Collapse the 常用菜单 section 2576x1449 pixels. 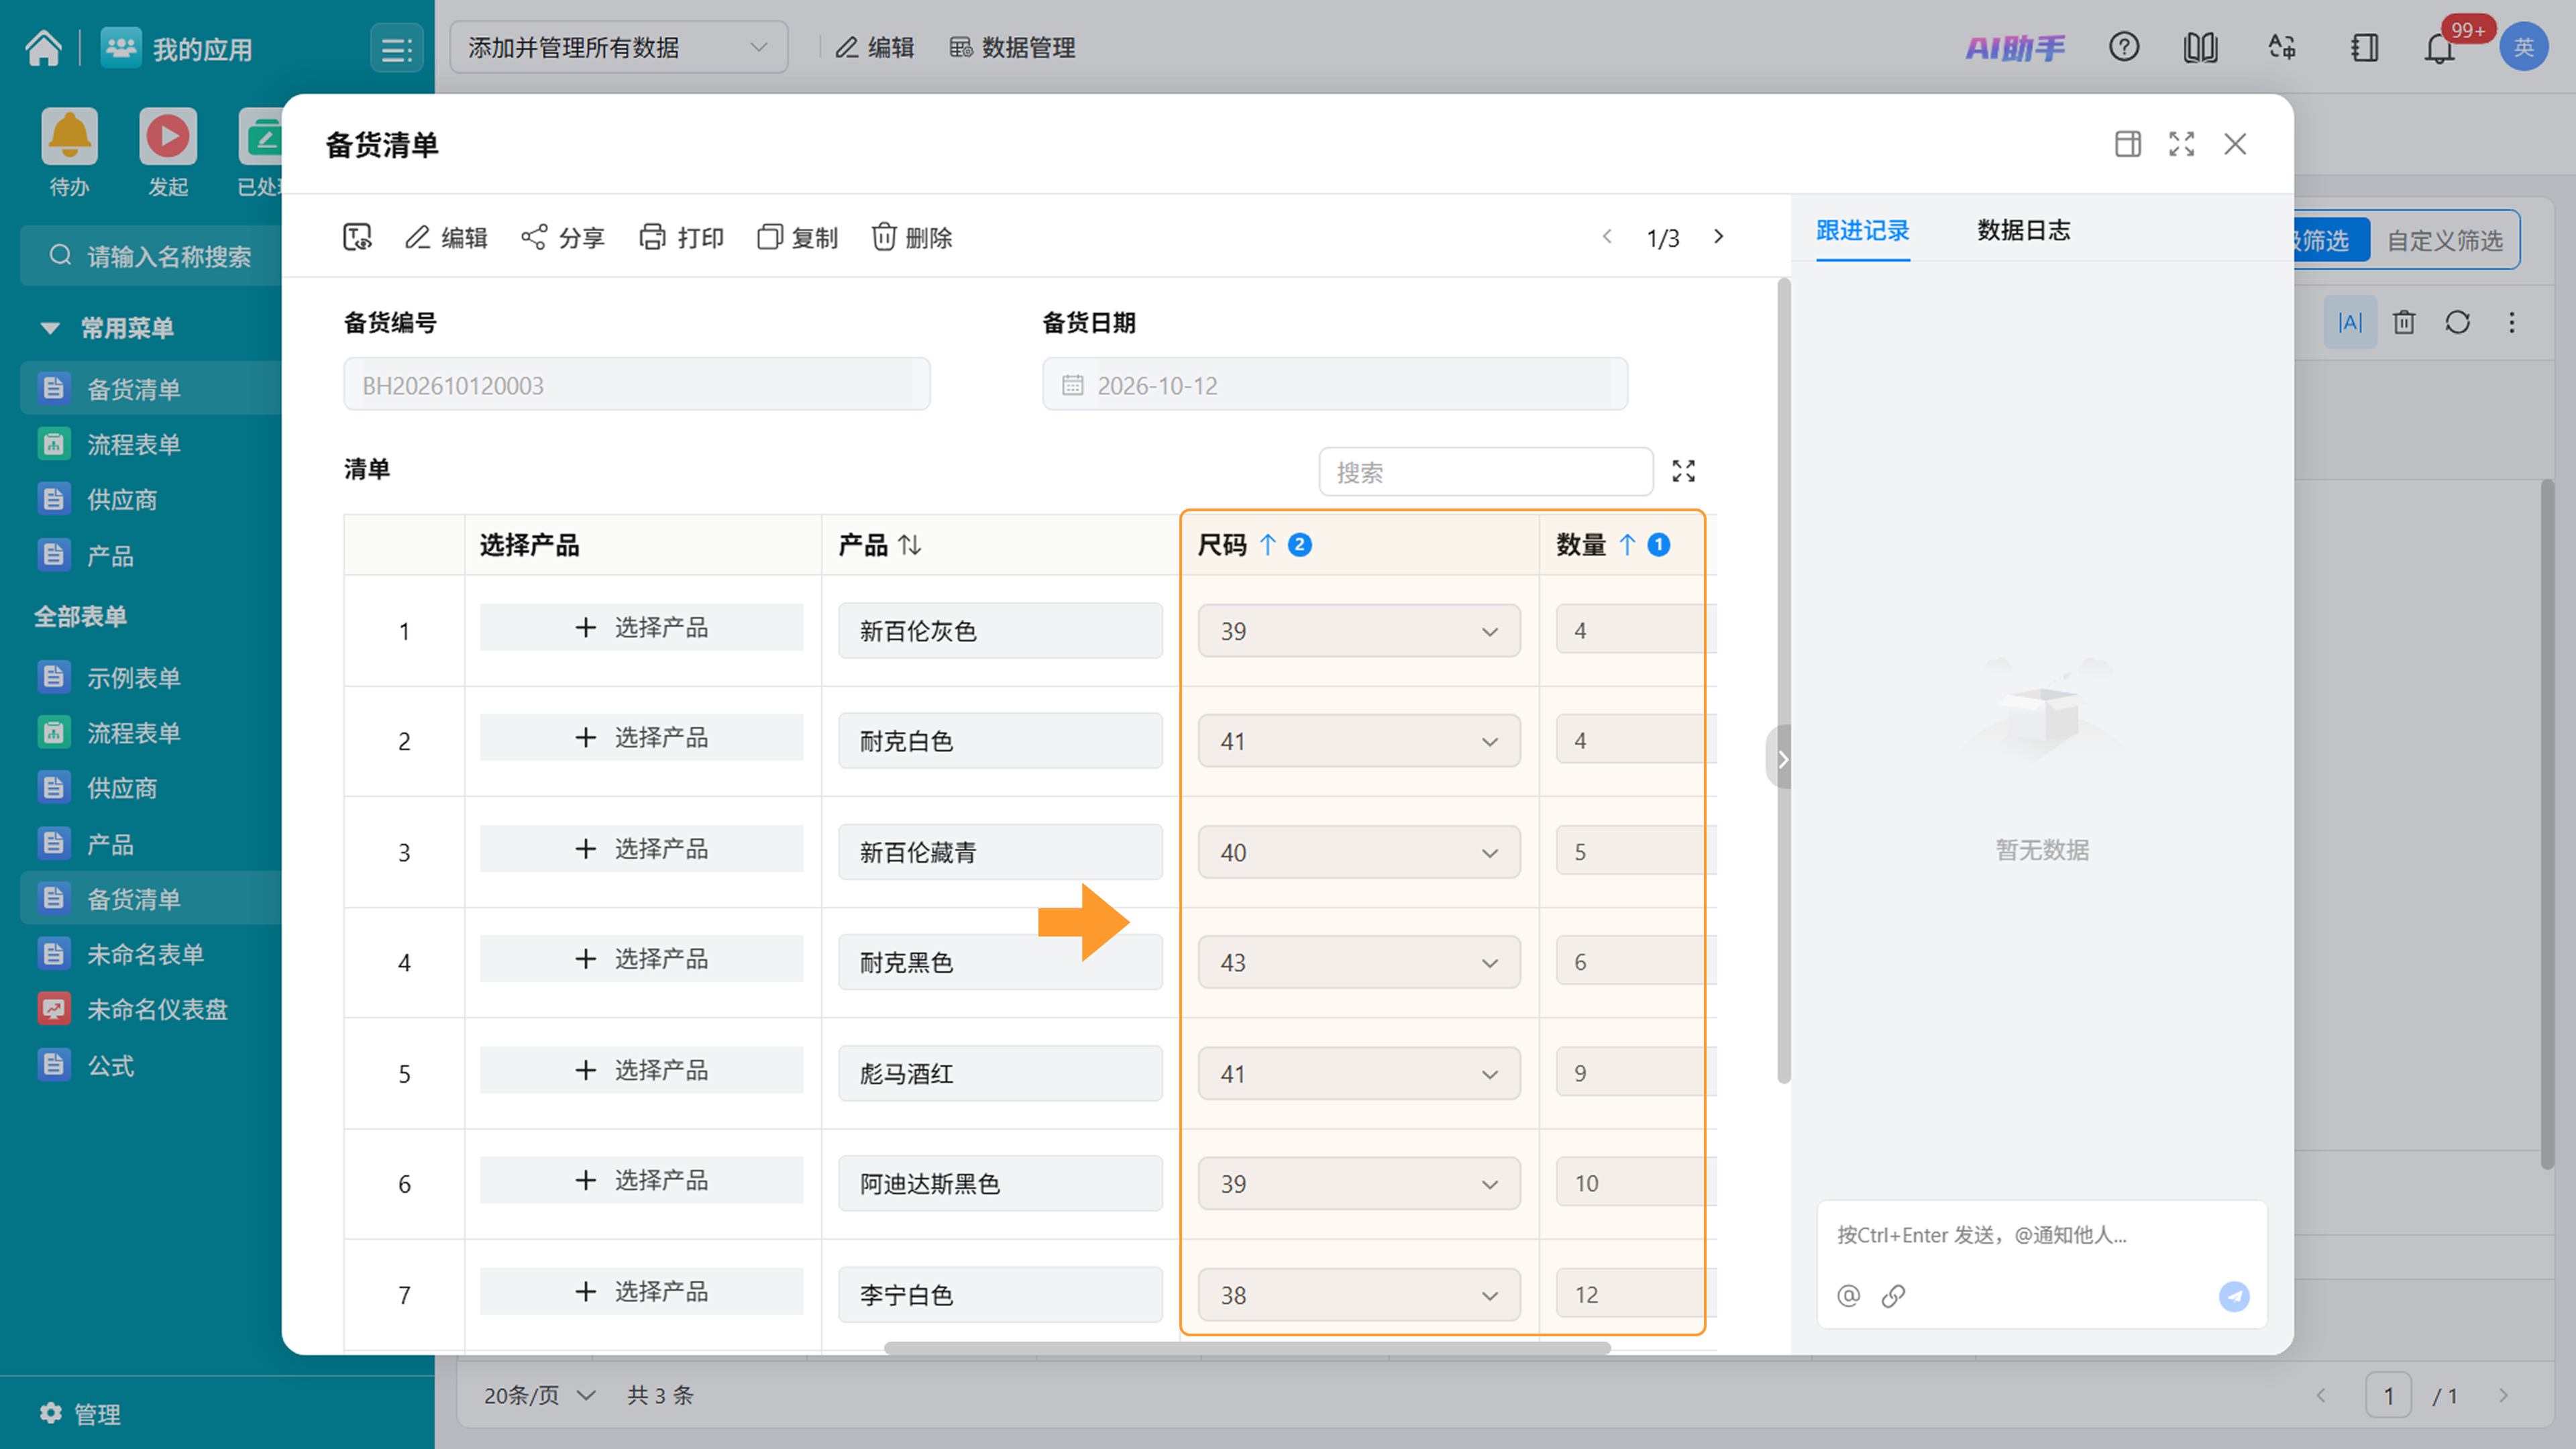[50, 328]
